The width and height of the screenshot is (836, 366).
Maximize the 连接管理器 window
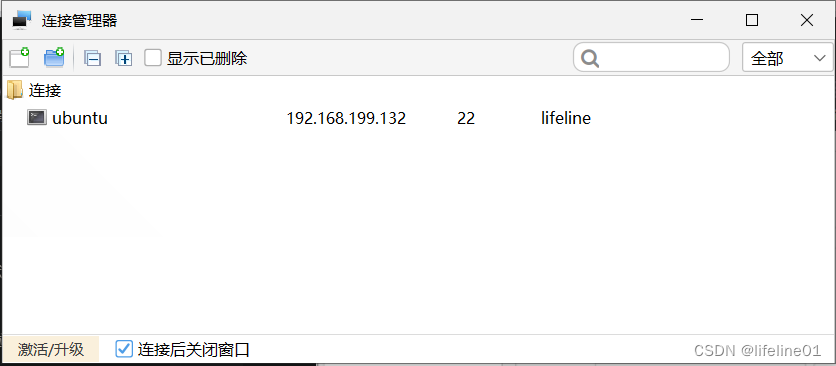[752, 20]
